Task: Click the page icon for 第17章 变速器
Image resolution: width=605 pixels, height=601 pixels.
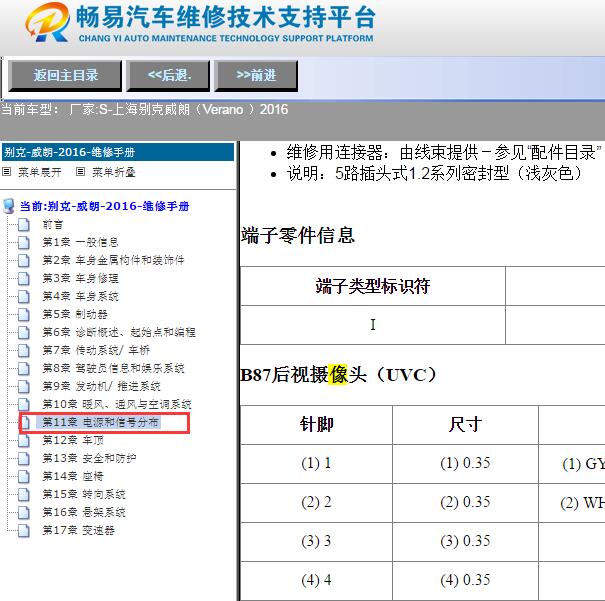Action: coord(24,530)
